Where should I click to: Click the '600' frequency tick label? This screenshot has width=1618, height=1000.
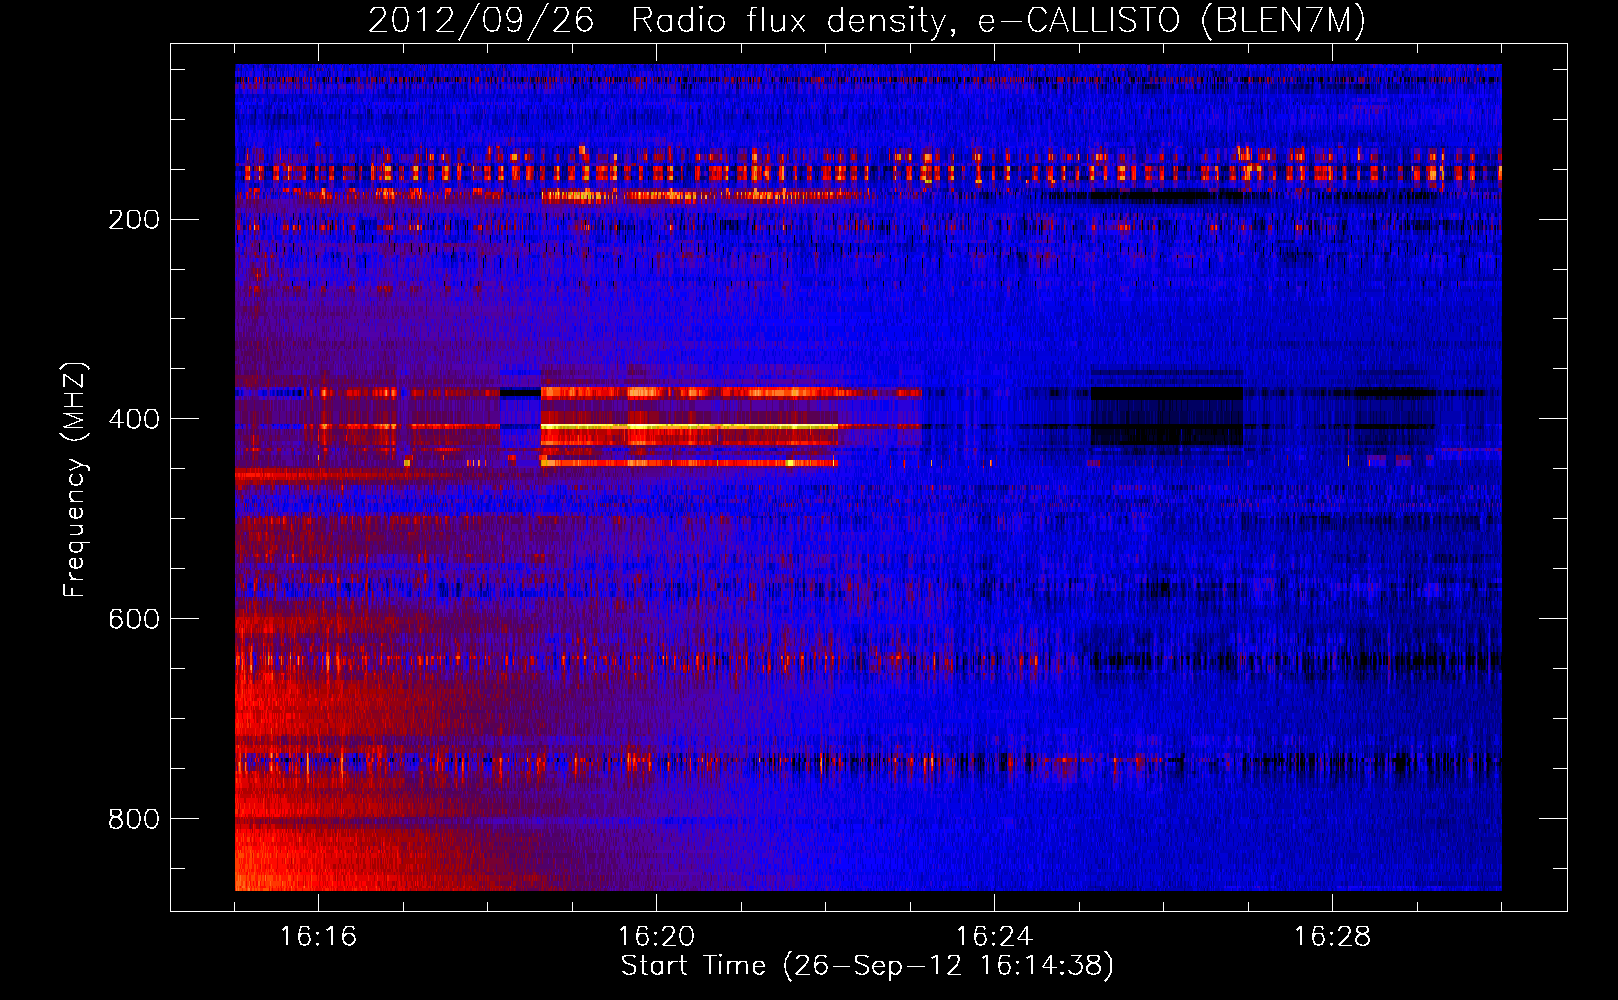134,619
